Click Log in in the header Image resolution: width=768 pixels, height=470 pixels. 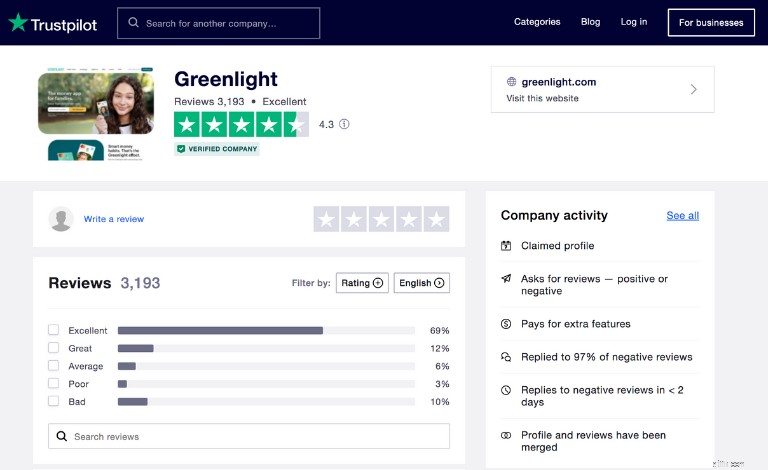point(634,22)
